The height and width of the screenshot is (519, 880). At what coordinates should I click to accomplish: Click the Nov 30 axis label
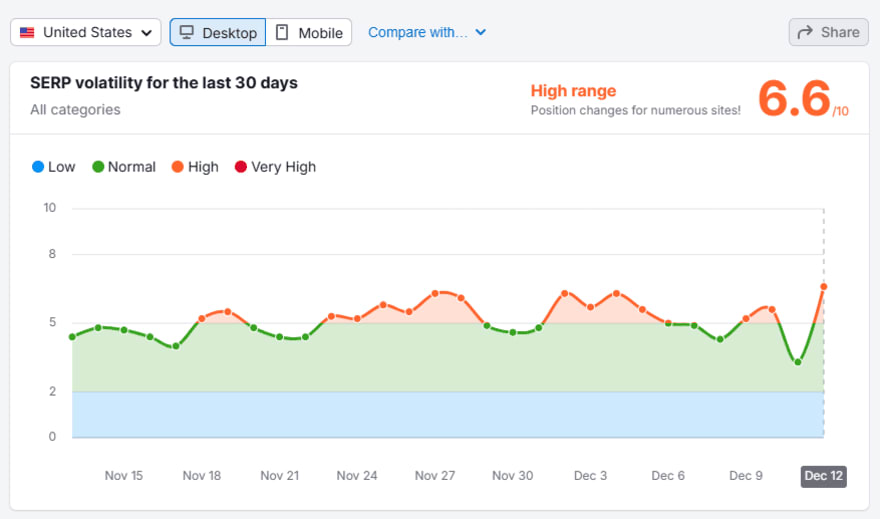(x=512, y=476)
